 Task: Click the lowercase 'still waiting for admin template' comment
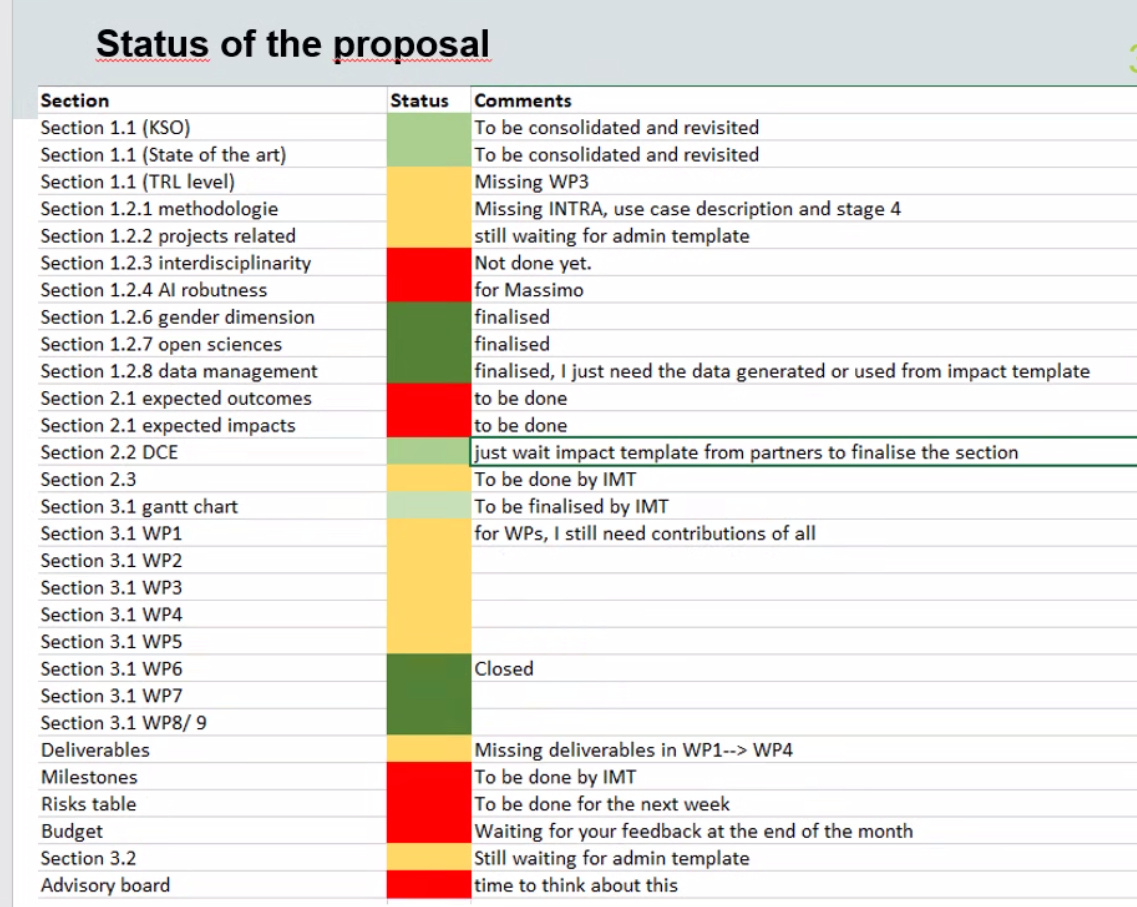pyautogui.click(x=612, y=236)
